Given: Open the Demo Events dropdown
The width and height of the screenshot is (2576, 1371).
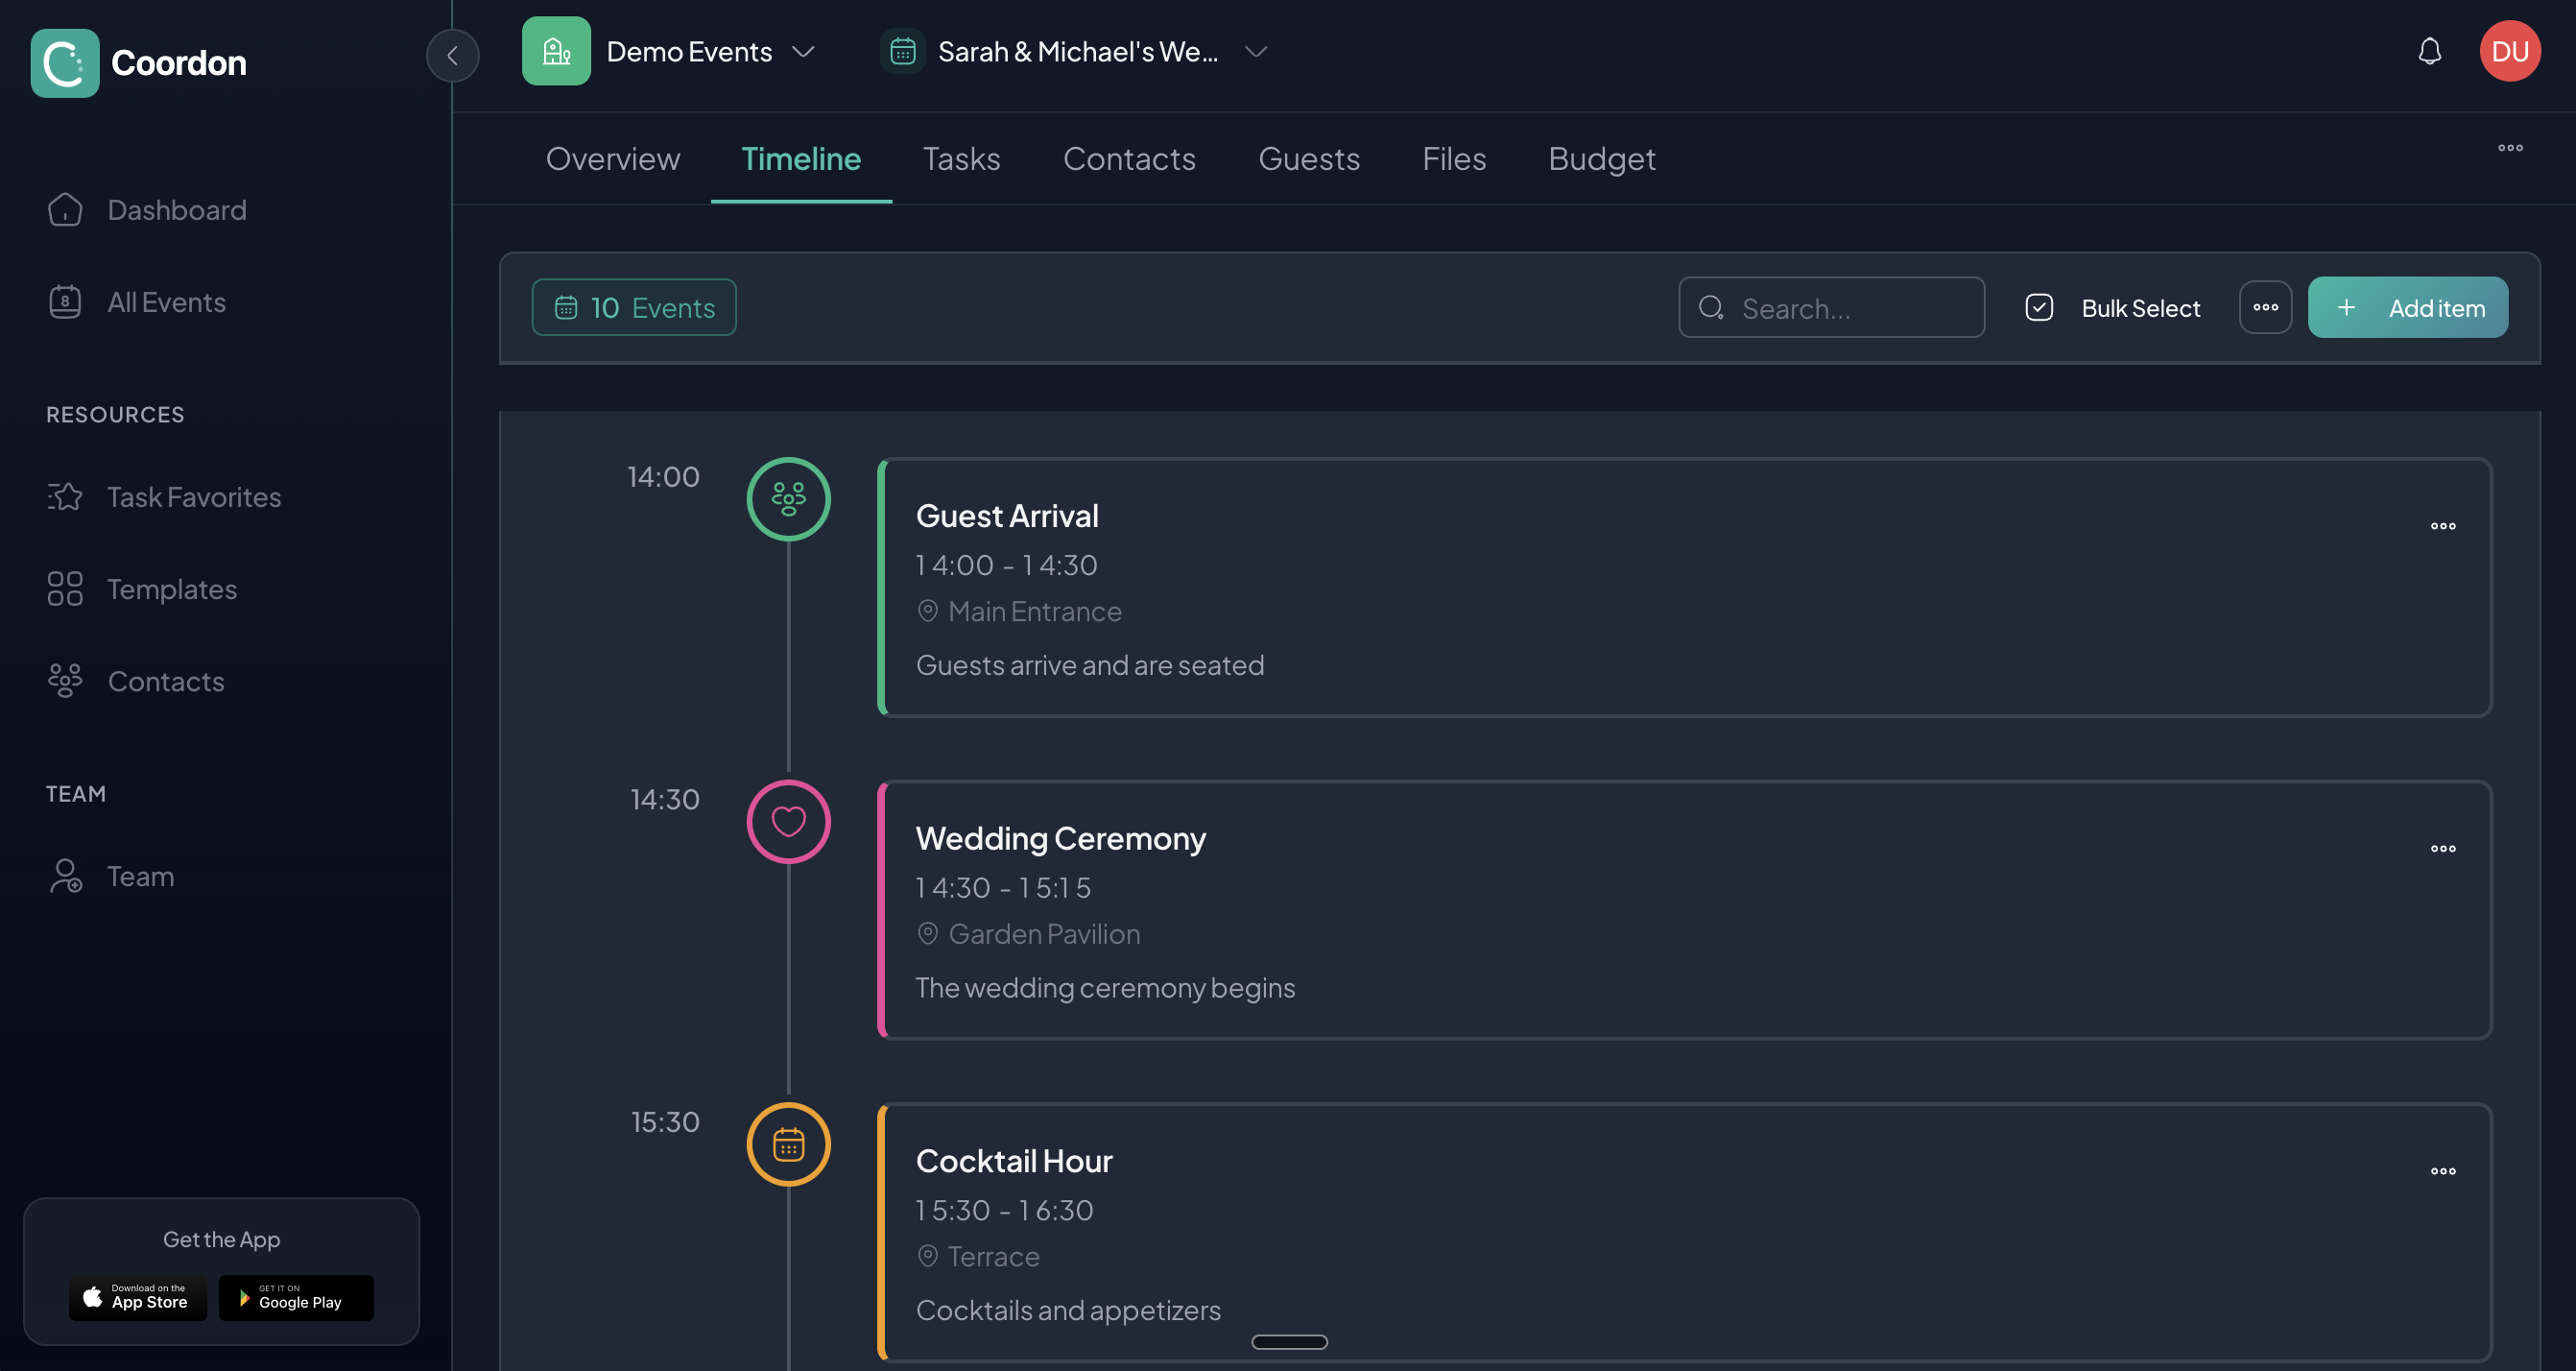Looking at the screenshot, I should pos(805,51).
